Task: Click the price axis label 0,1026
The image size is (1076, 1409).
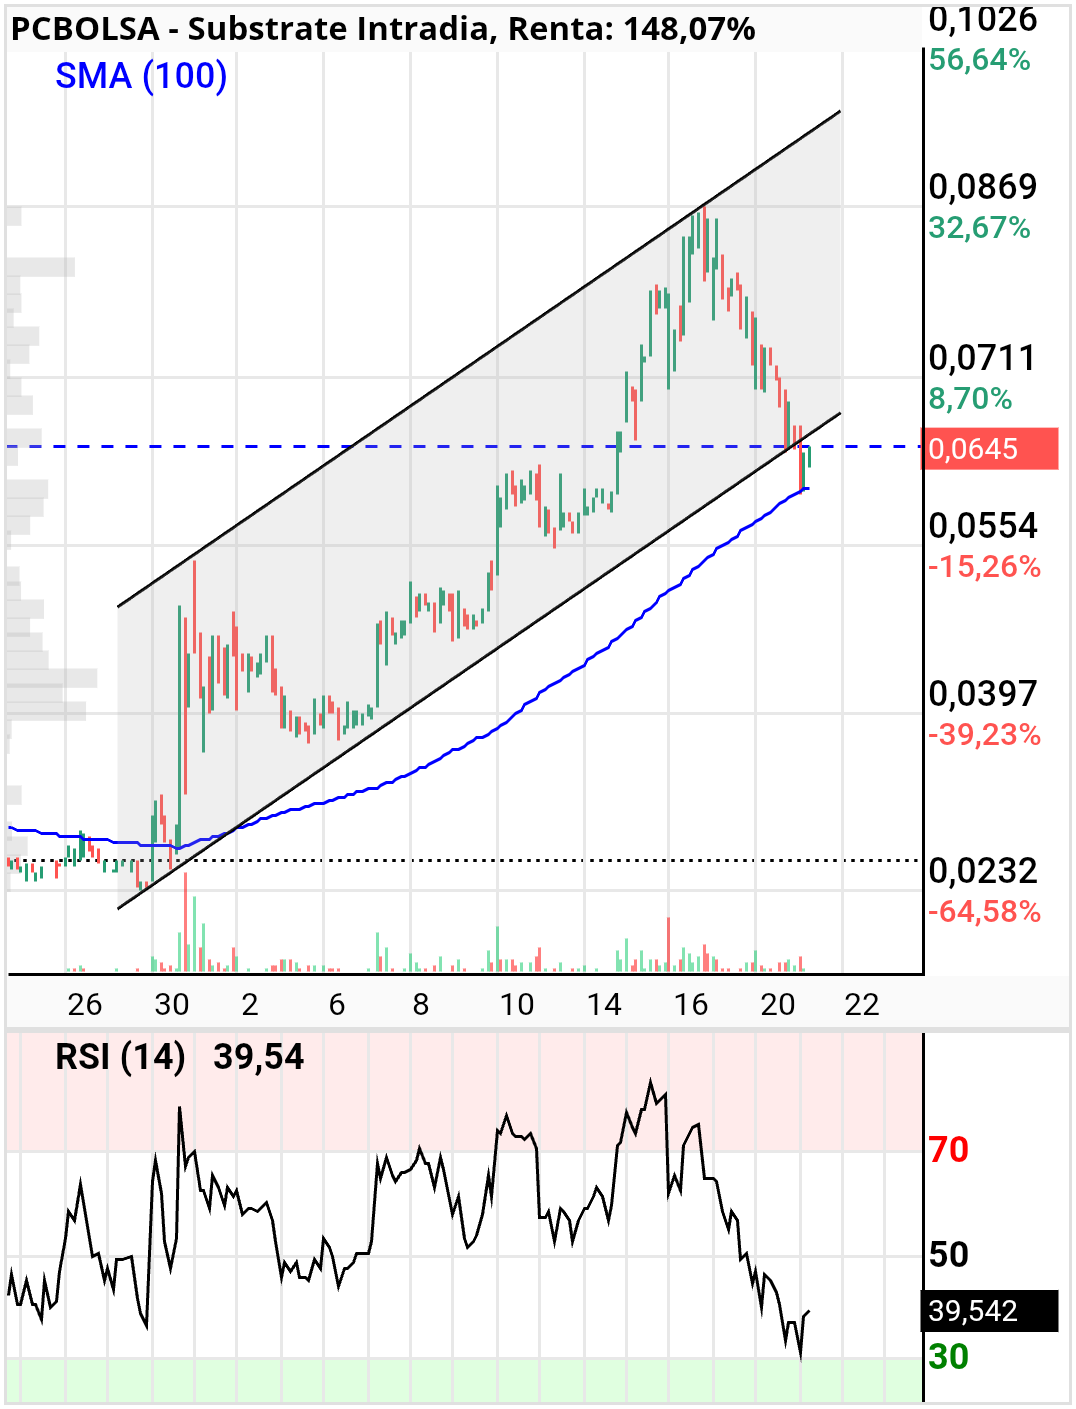Action: click(983, 19)
